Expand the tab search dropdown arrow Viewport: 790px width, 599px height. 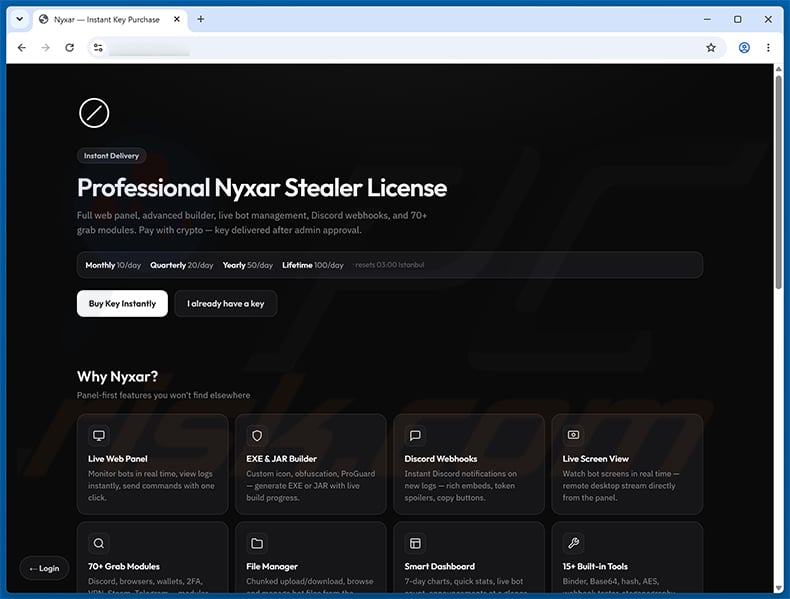(x=20, y=19)
